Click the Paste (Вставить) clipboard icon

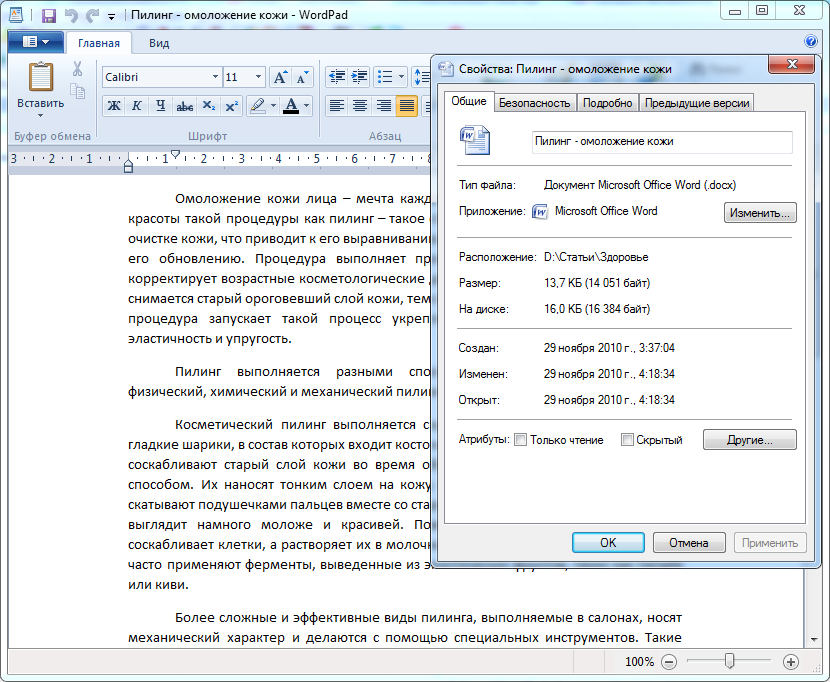pos(40,77)
